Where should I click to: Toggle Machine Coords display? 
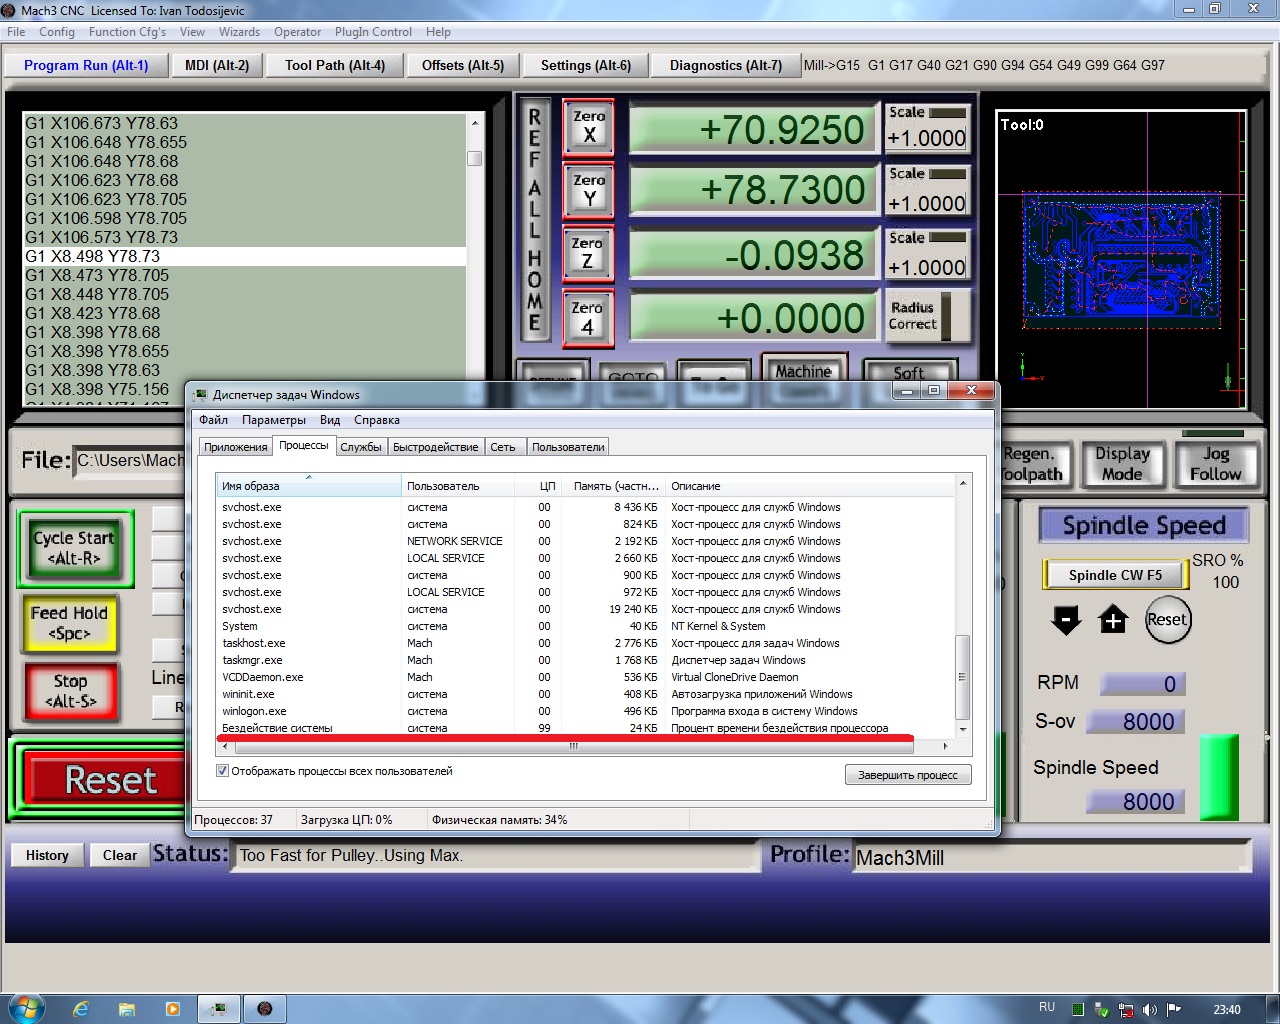pyautogui.click(x=804, y=370)
